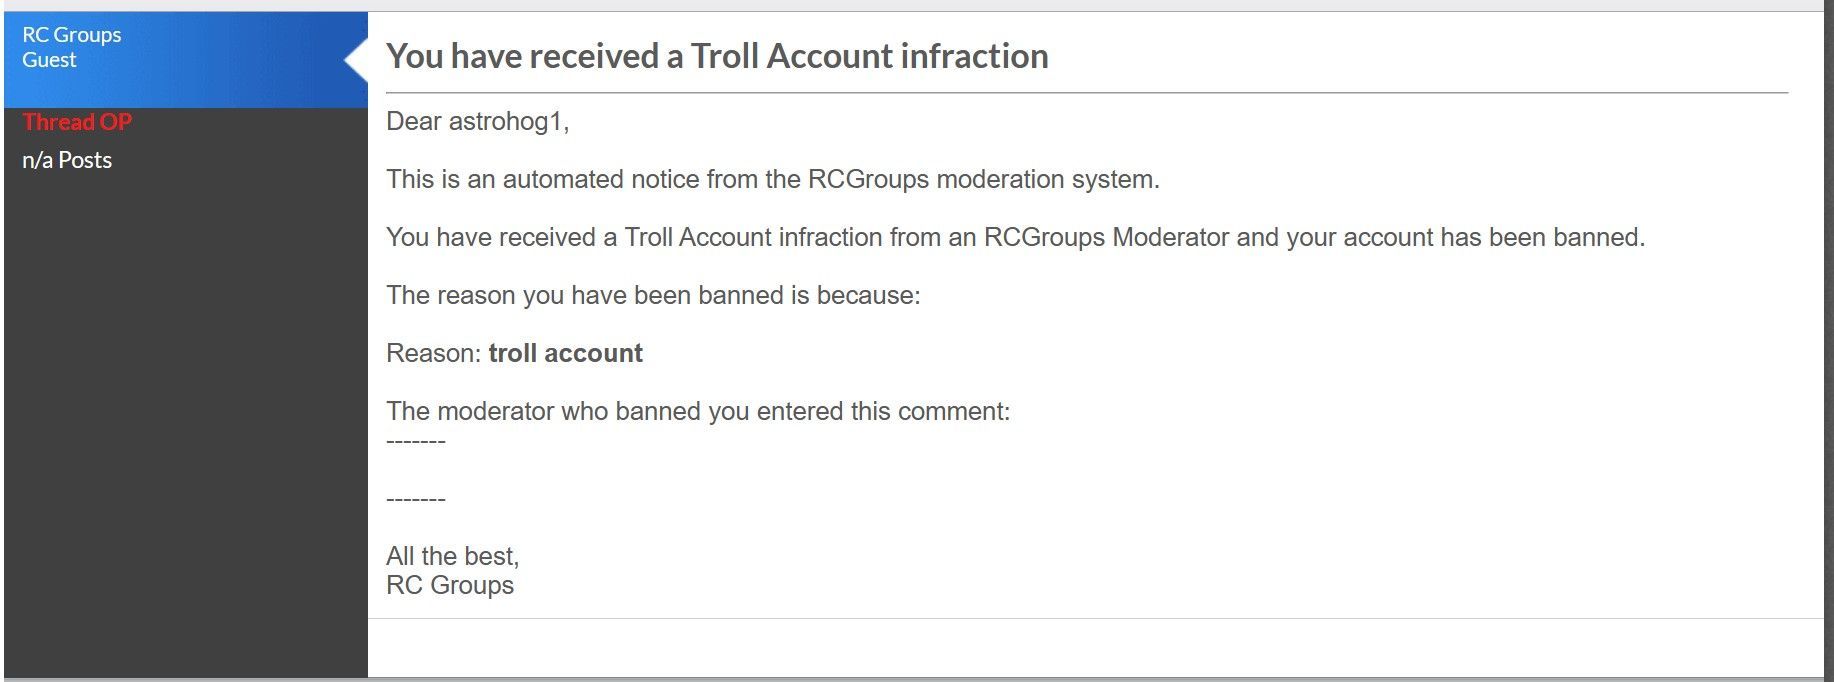The width and height of the screenshot is (1834, 682).
Task: Click the first dashed separator line
Action: (x=415, y=441)
